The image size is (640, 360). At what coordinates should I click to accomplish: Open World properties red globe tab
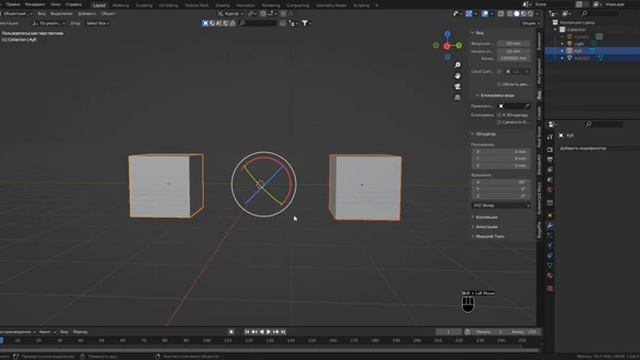click(550, 190)
